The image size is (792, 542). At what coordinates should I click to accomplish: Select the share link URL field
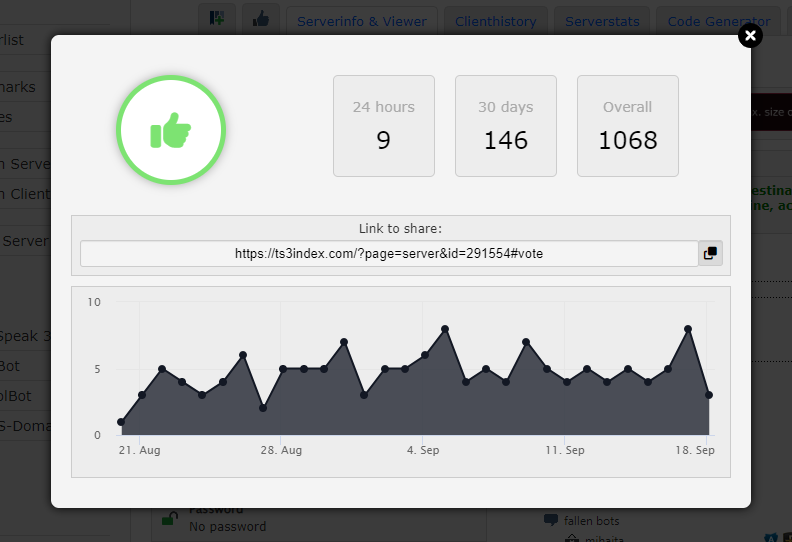[x=389, y=254]
